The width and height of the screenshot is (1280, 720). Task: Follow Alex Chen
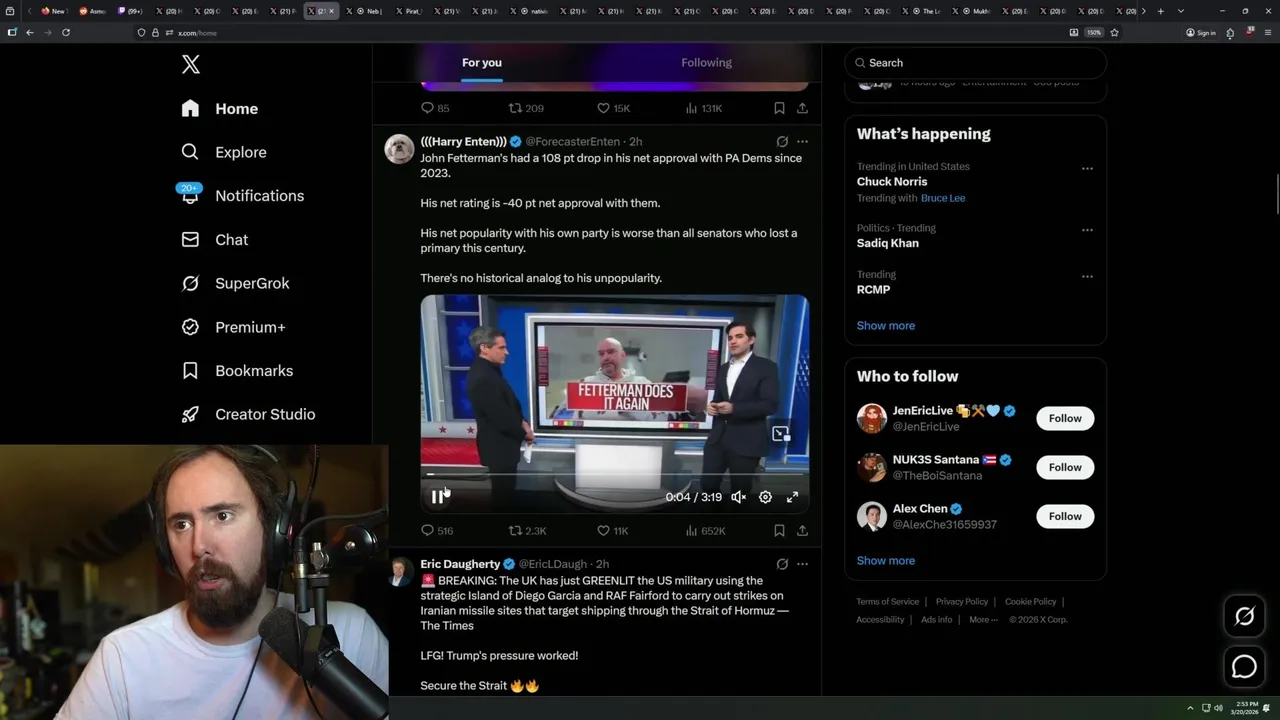(1065, 516)
